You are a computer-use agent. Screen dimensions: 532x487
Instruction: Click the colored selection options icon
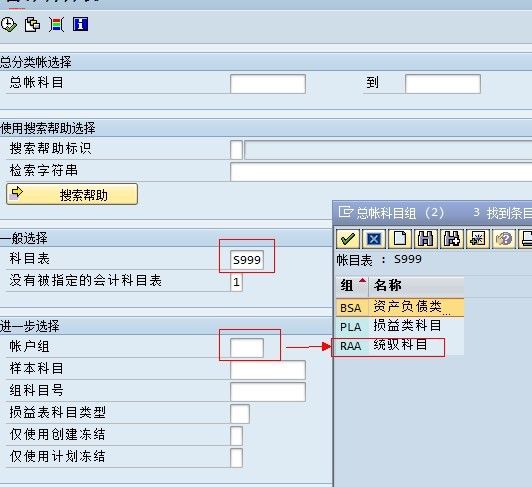(56, 25)
